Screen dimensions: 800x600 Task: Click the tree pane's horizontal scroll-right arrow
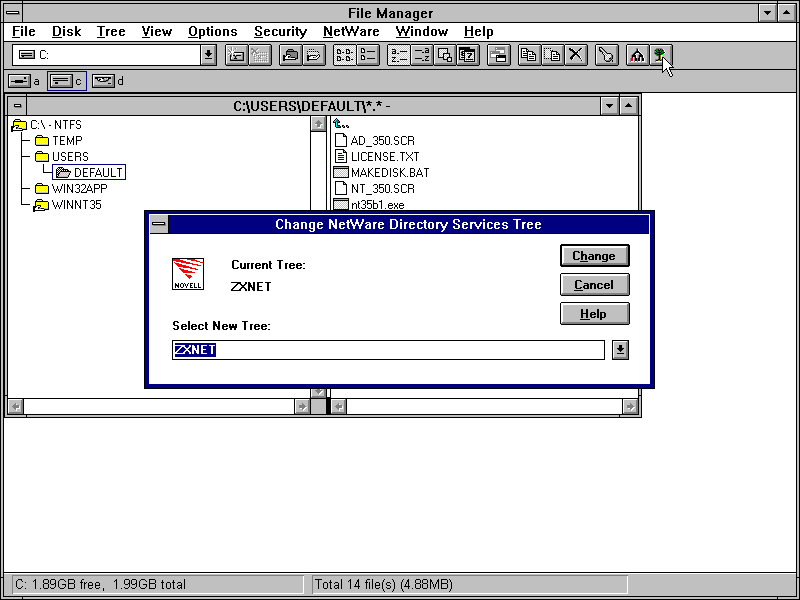(302, 406)
